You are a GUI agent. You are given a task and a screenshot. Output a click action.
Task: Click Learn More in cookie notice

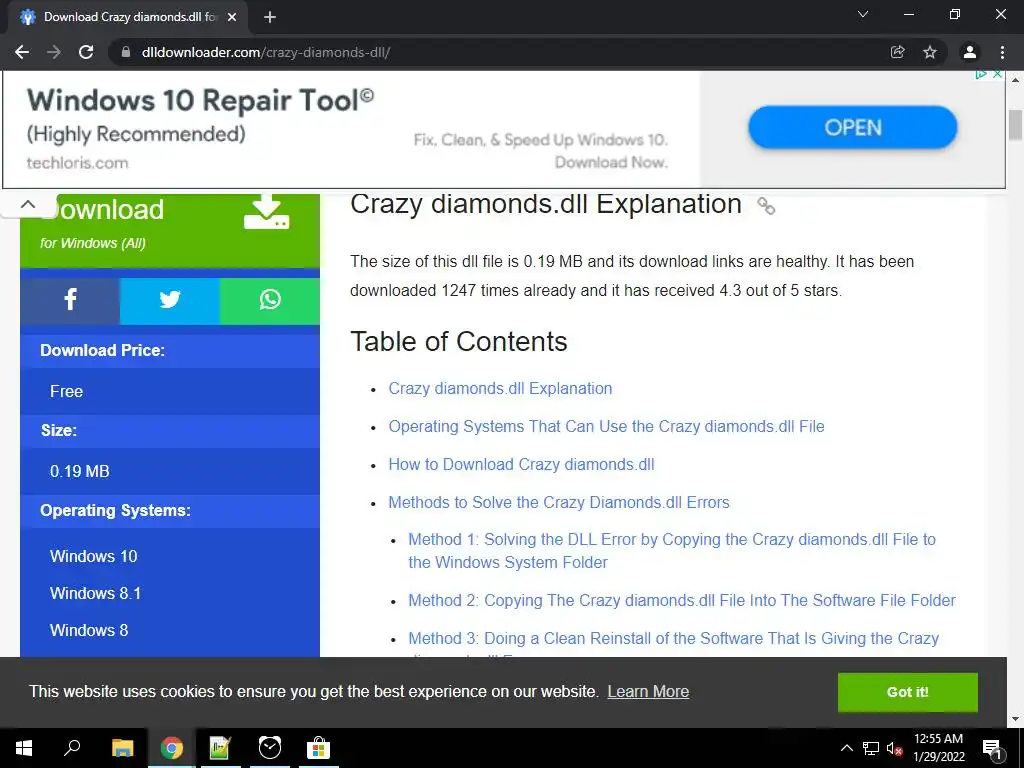click(648, 692)
